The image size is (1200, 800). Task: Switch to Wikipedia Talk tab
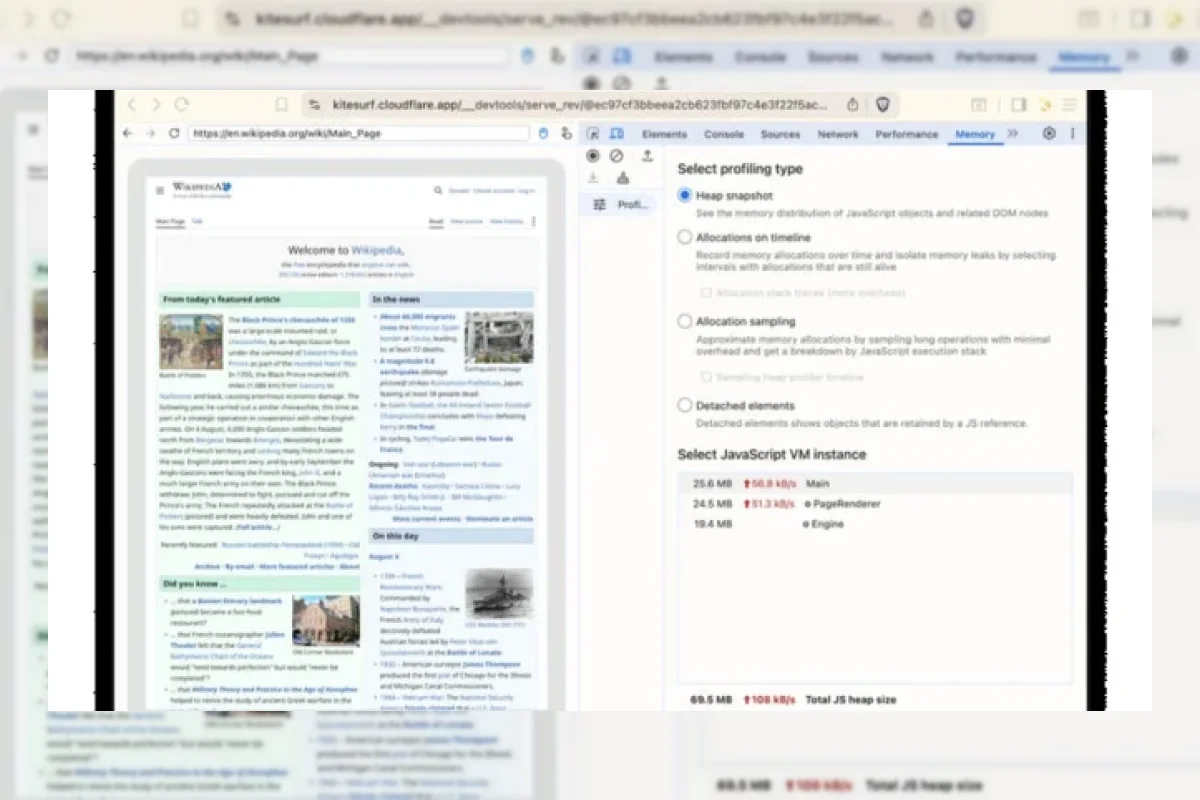[197, 221]
